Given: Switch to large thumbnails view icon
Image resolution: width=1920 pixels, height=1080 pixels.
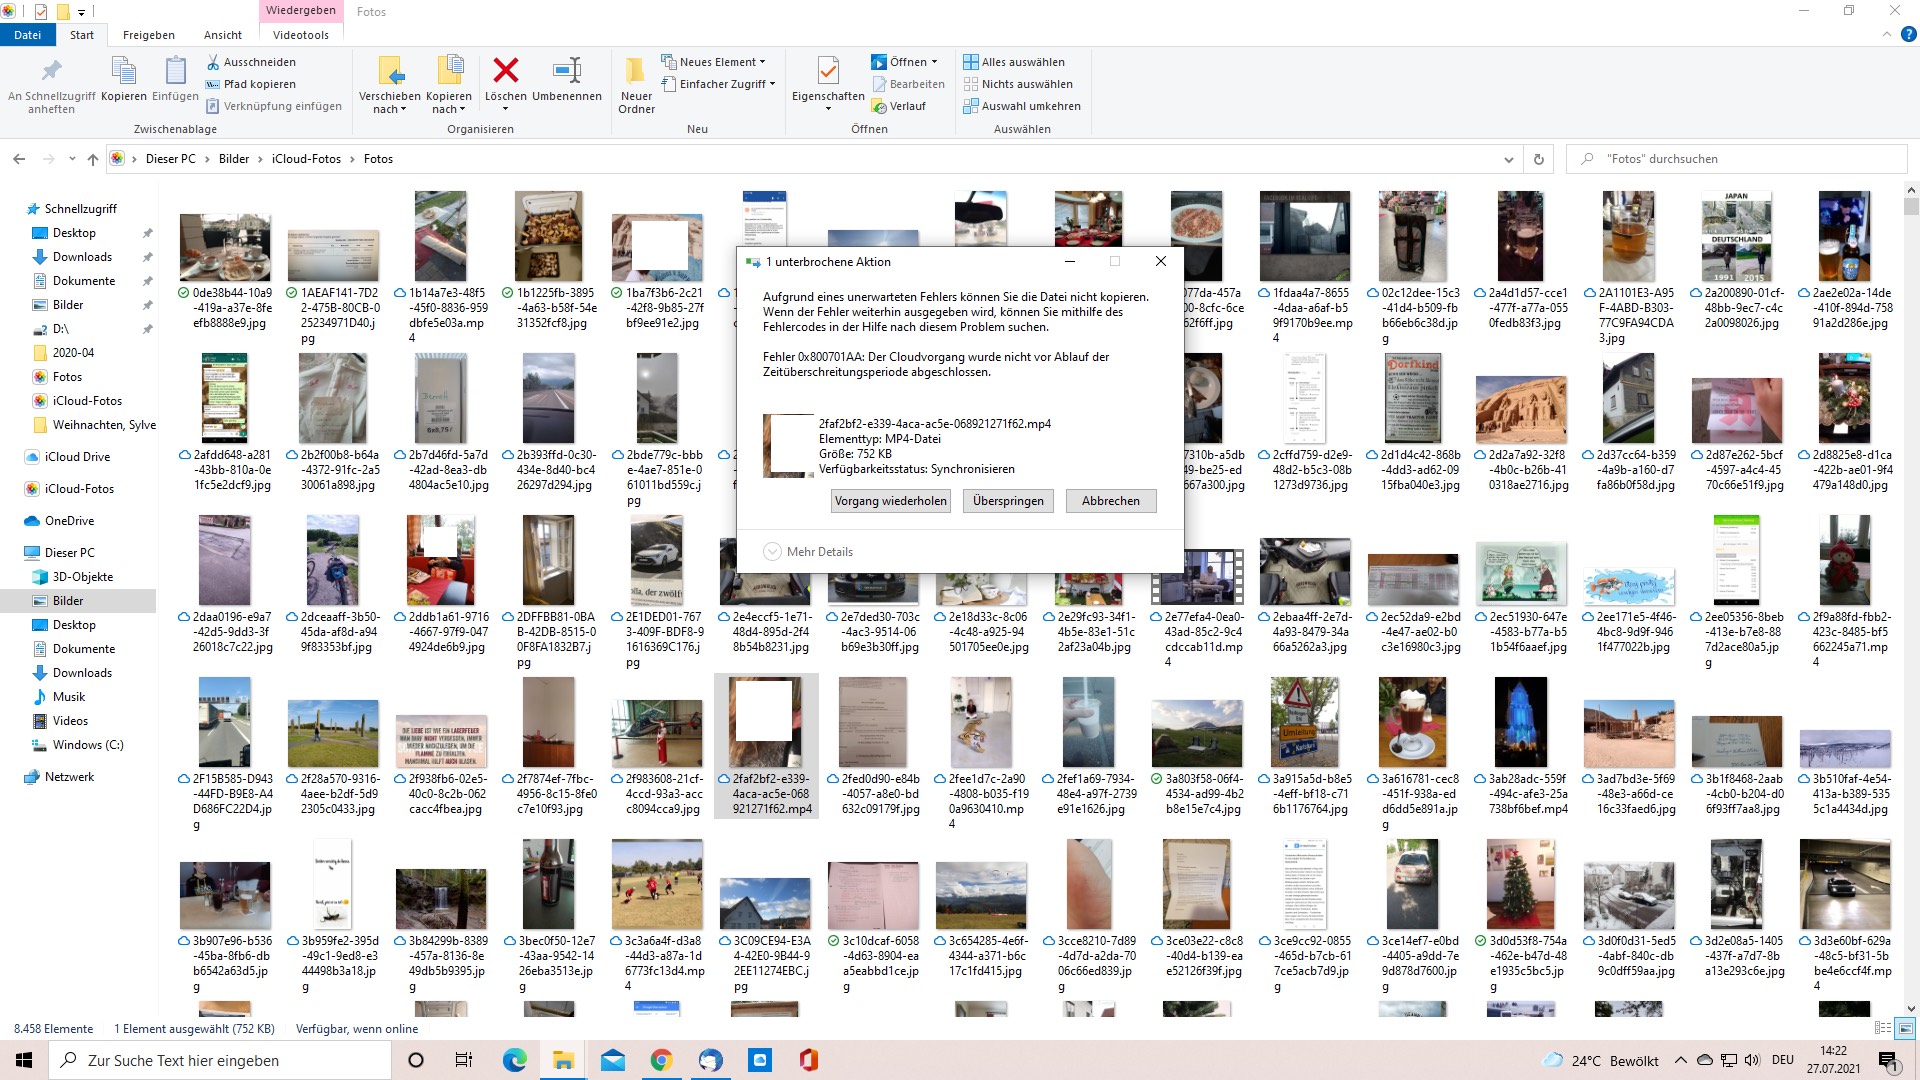Looking at the screenshot, I should 1905,1028.
